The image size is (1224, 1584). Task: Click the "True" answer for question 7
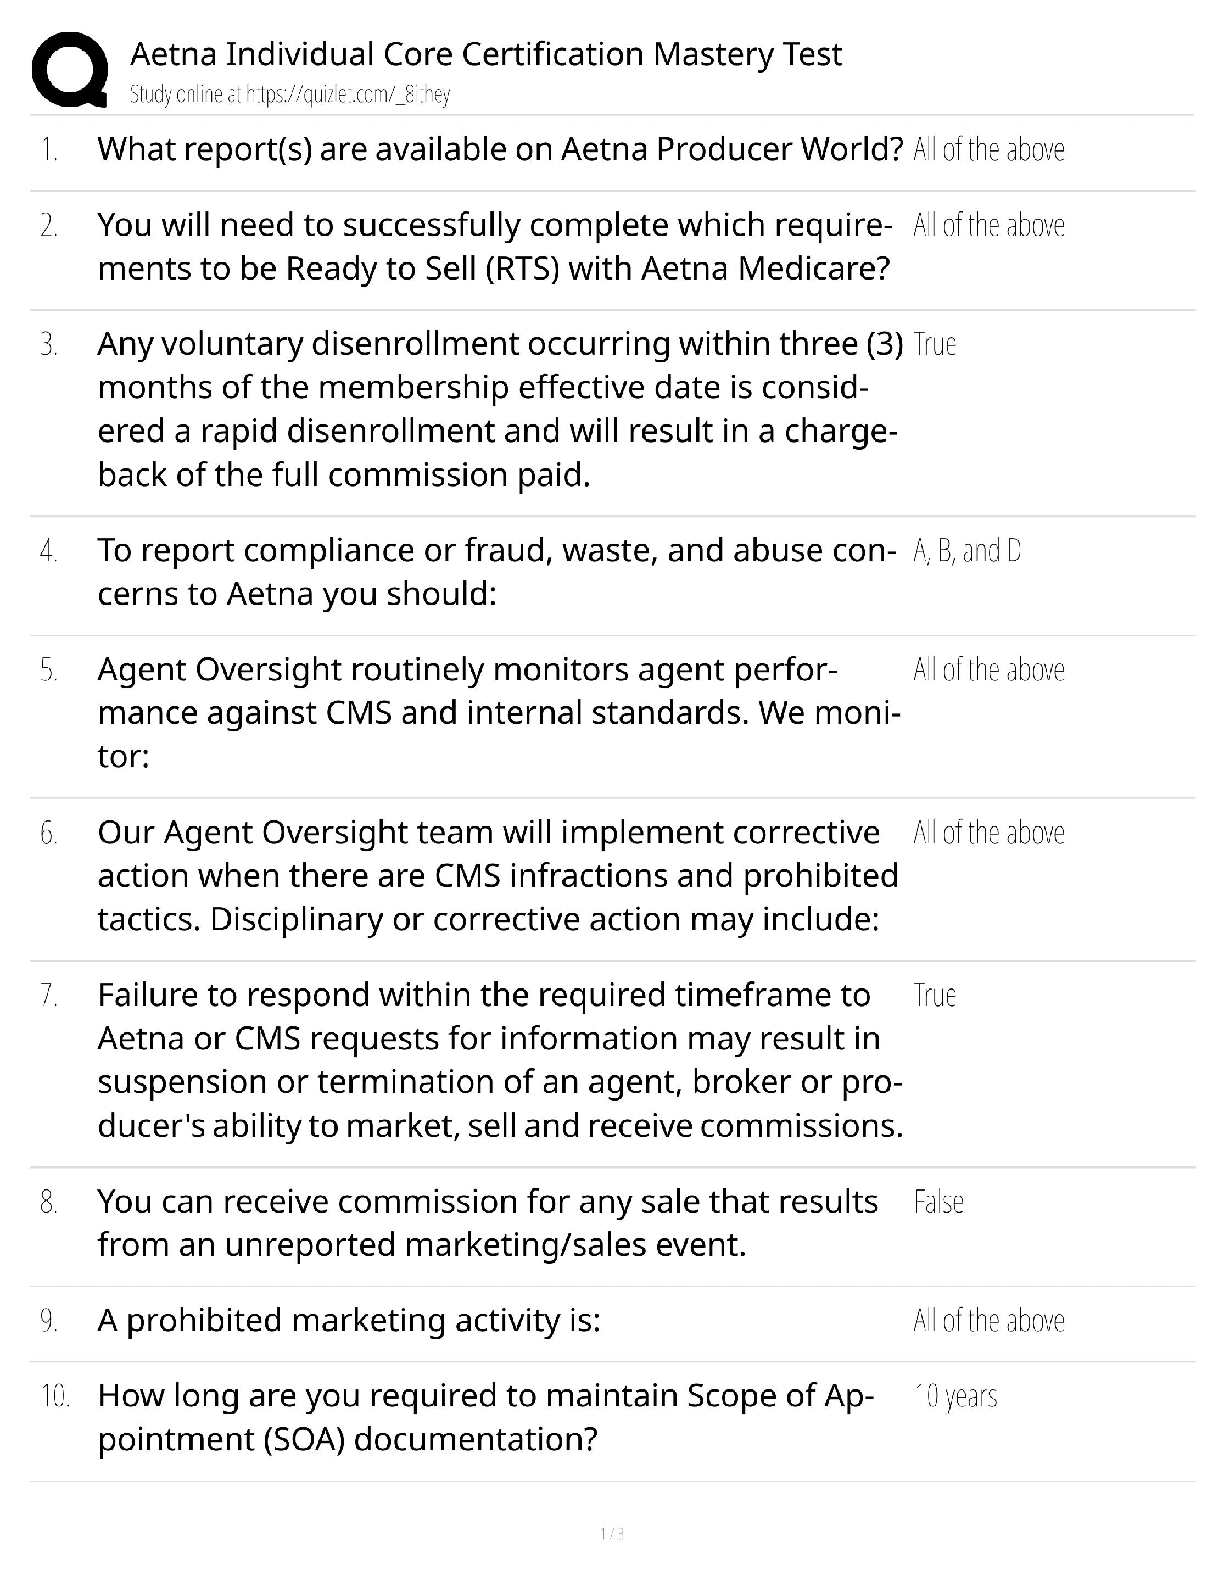click(x=935, y=996)
